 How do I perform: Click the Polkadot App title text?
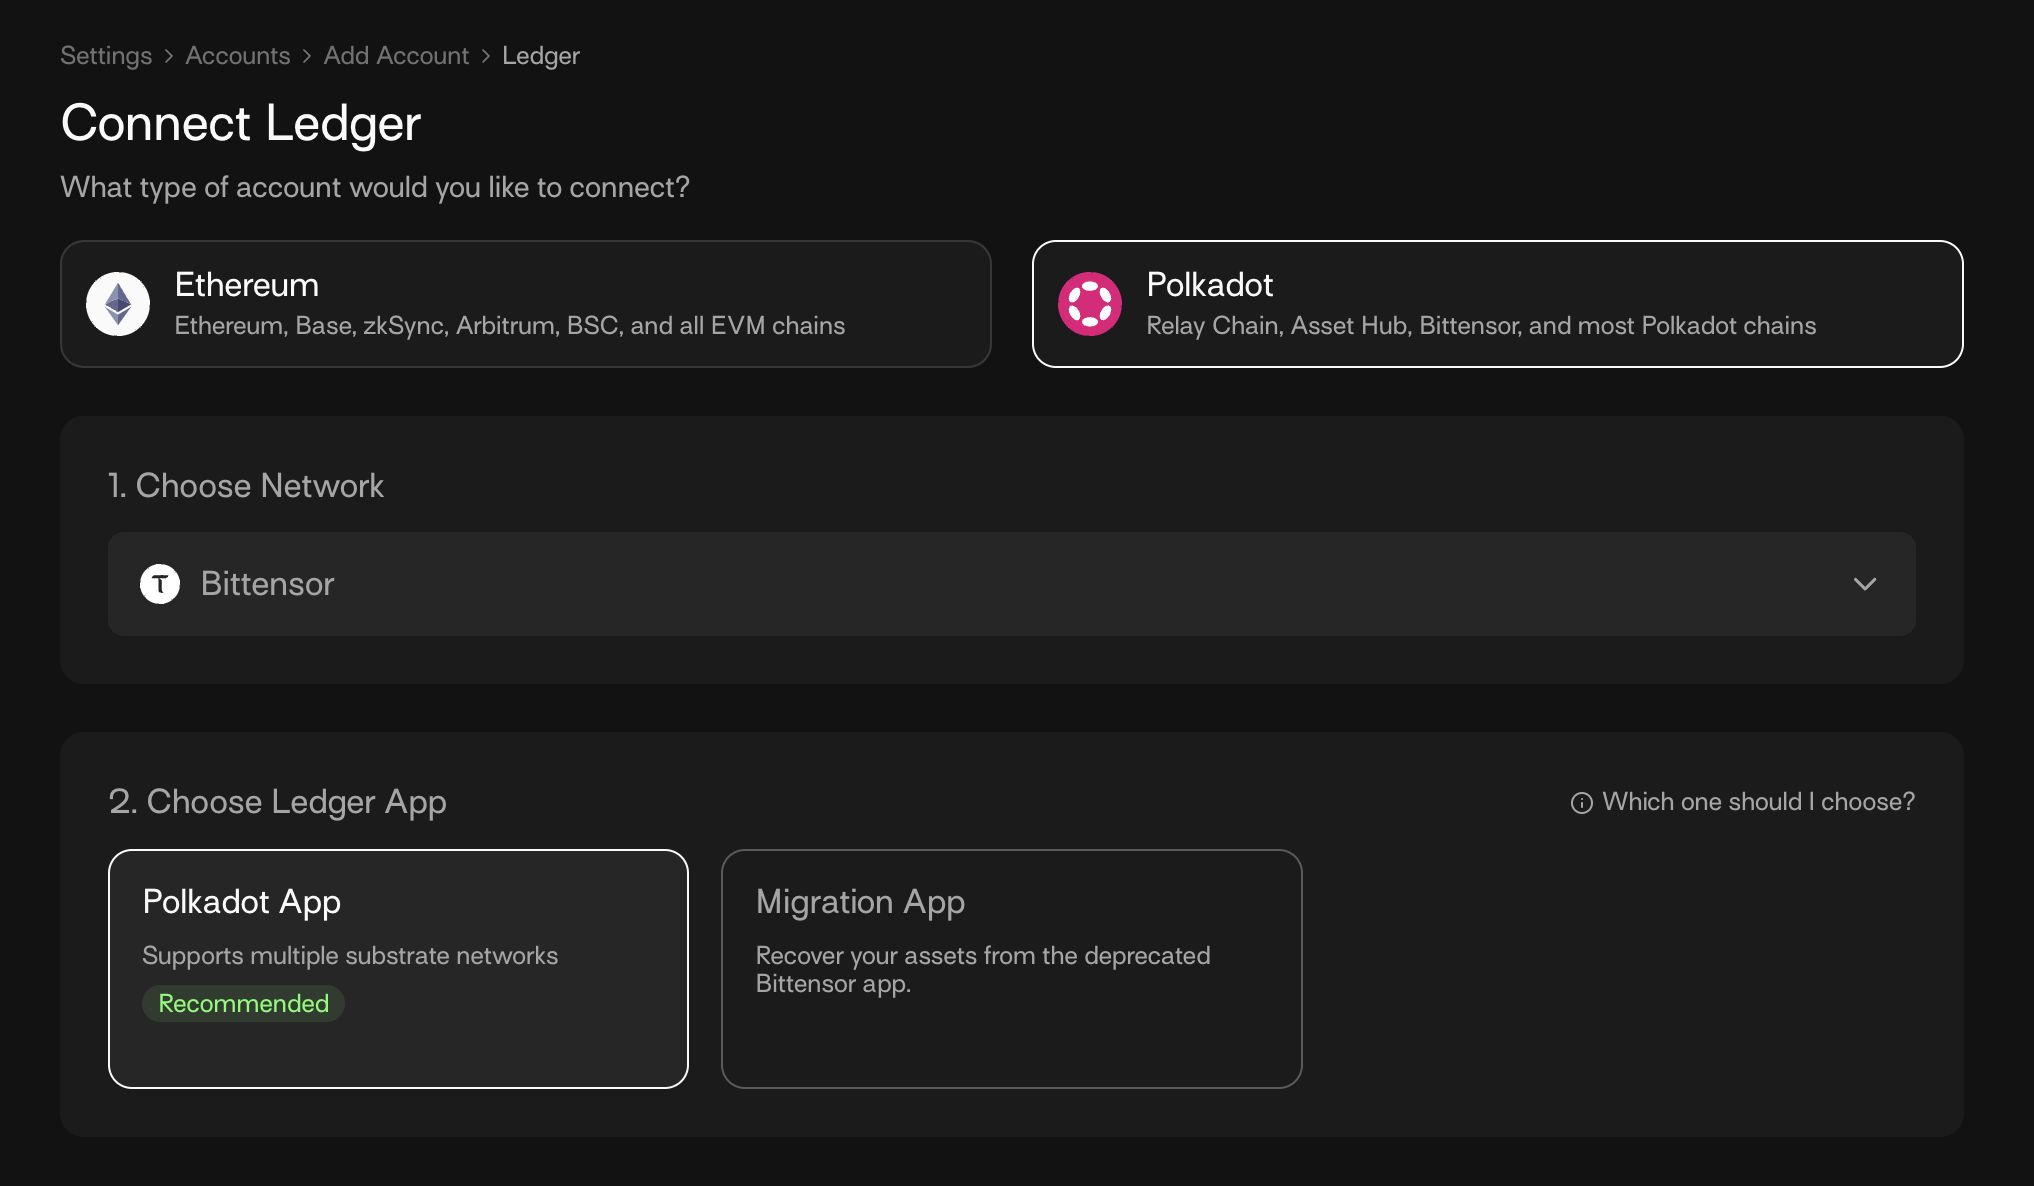(x=242, y=902)
